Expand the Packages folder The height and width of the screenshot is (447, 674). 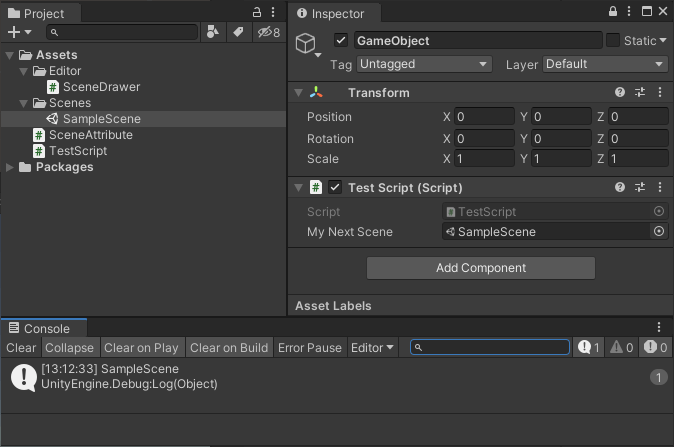click(9, 167)
